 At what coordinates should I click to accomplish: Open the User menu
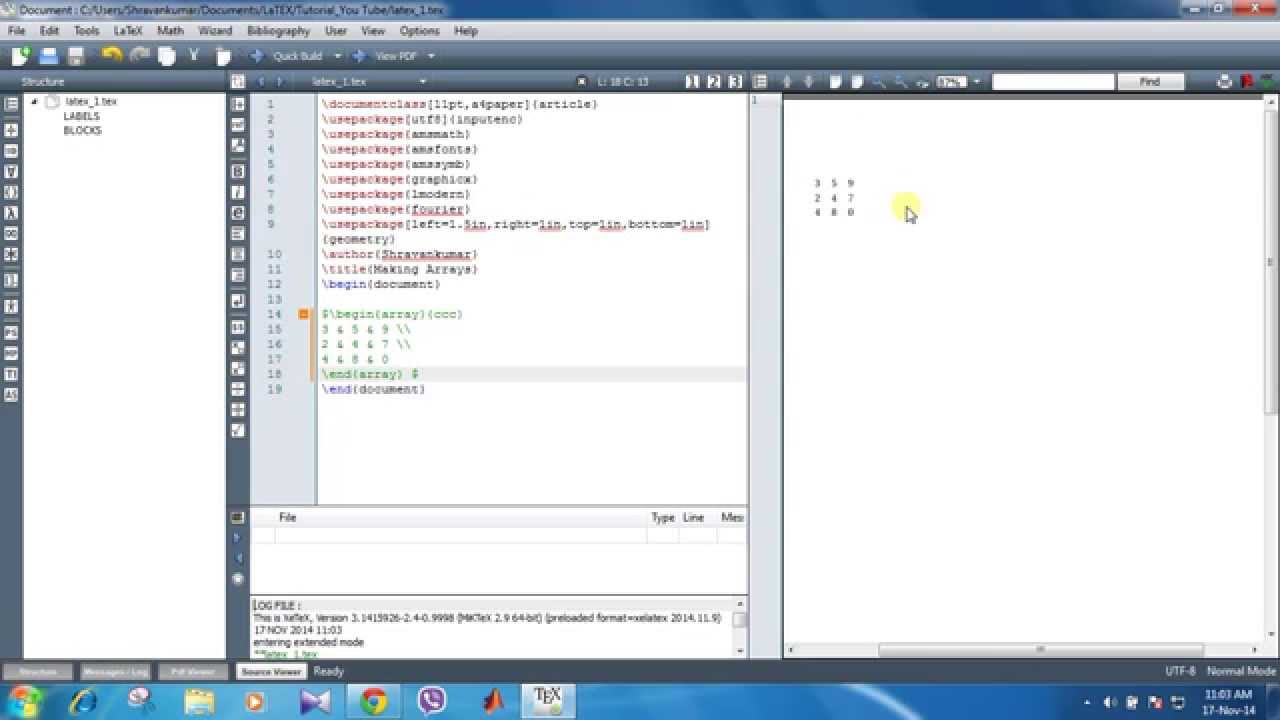[x=336, y=31]
